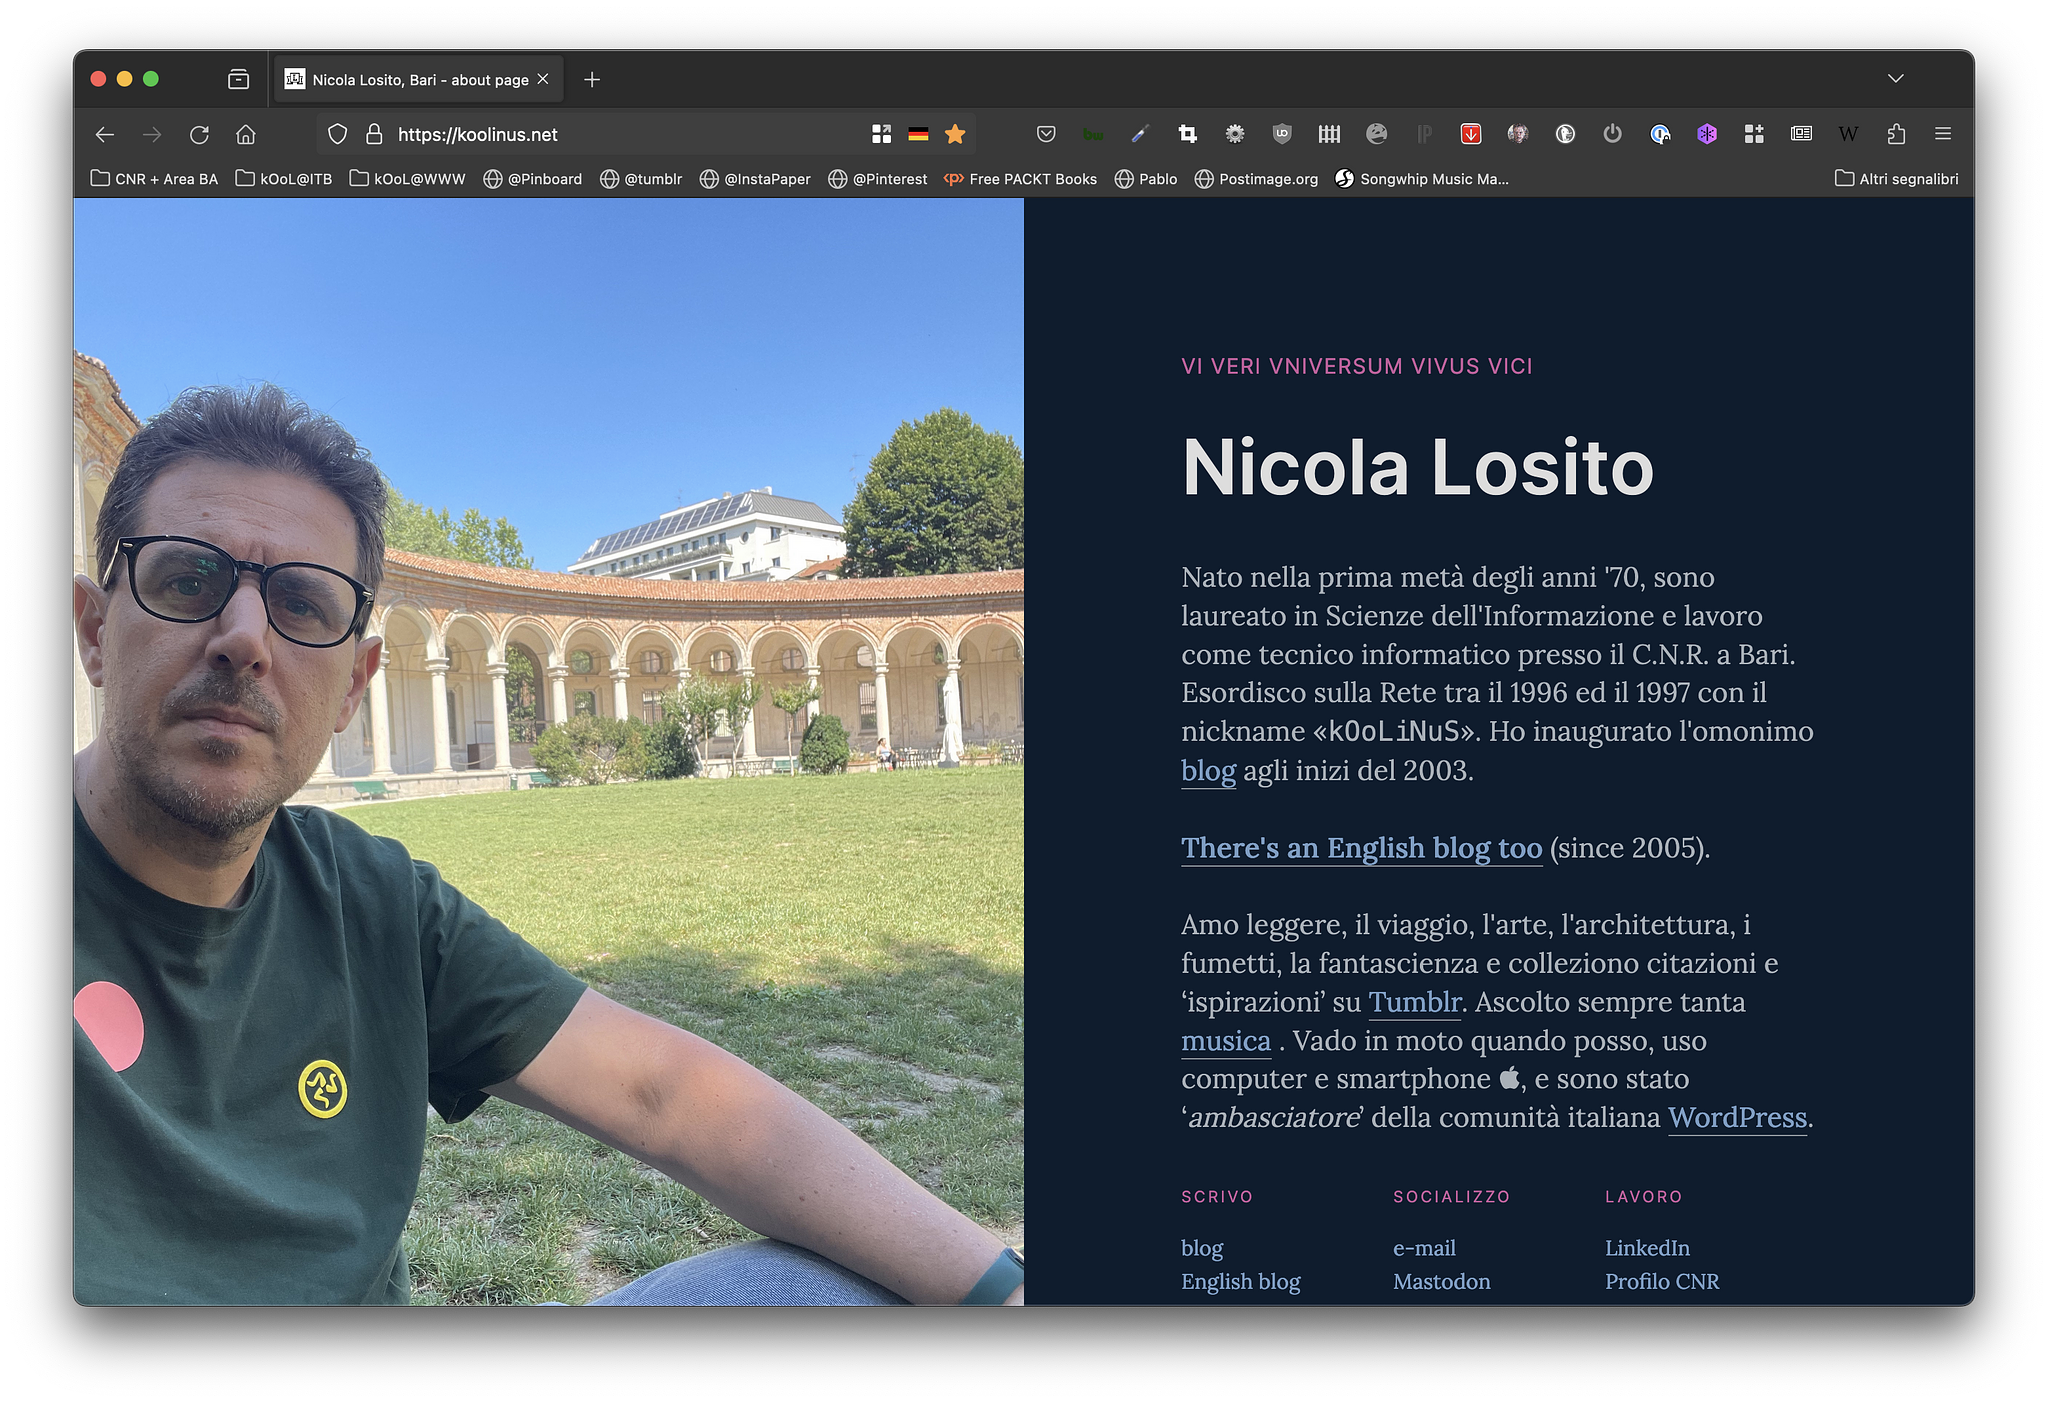The height and width of the screenshot is (1403, 2048).
Task: Follow the WordPress link
Action: pos(1737,1118)
